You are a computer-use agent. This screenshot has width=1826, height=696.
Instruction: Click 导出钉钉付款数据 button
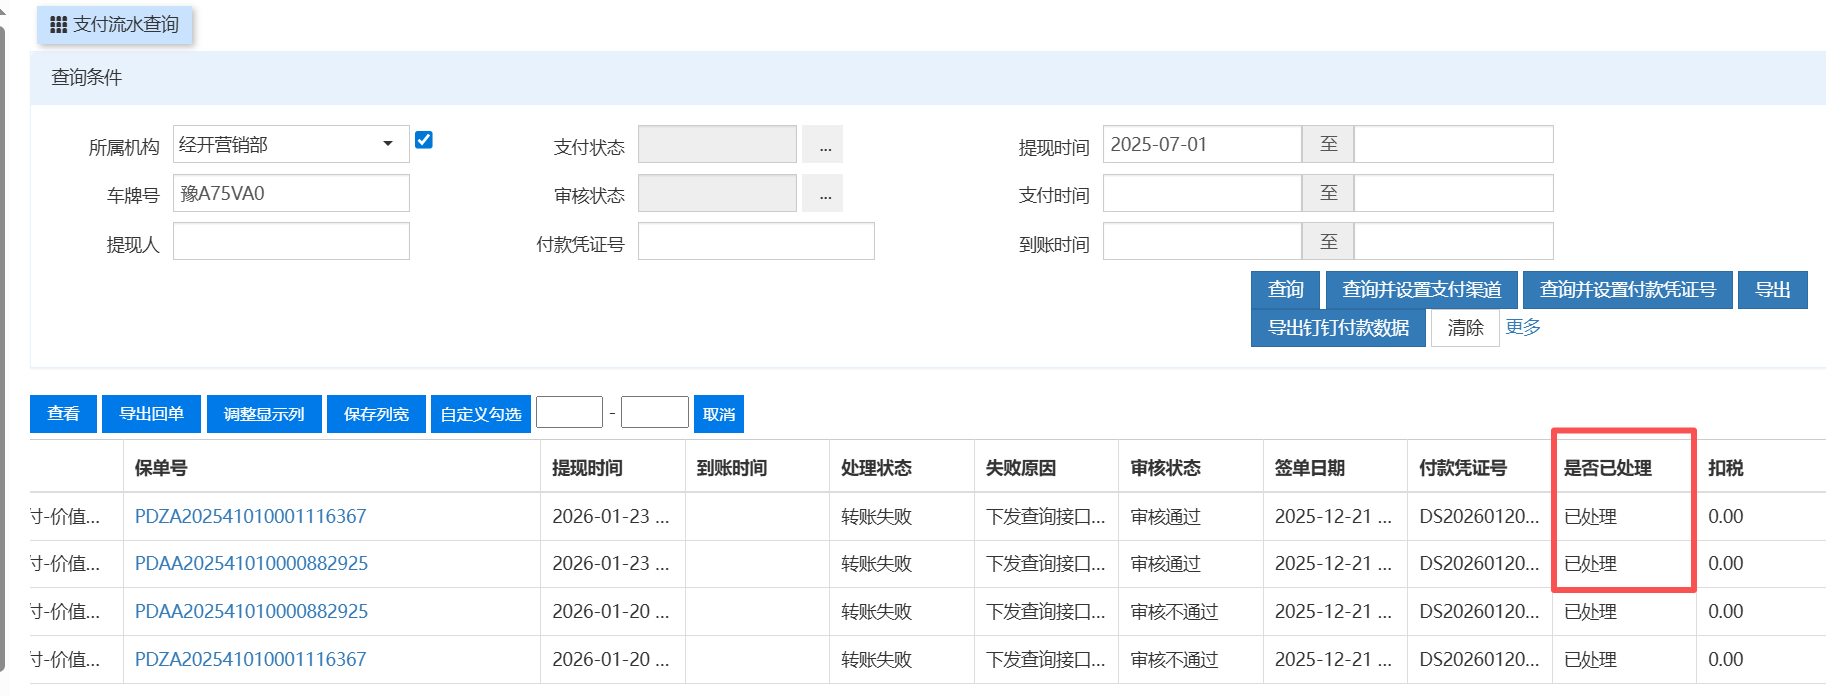coord(1338,328)
